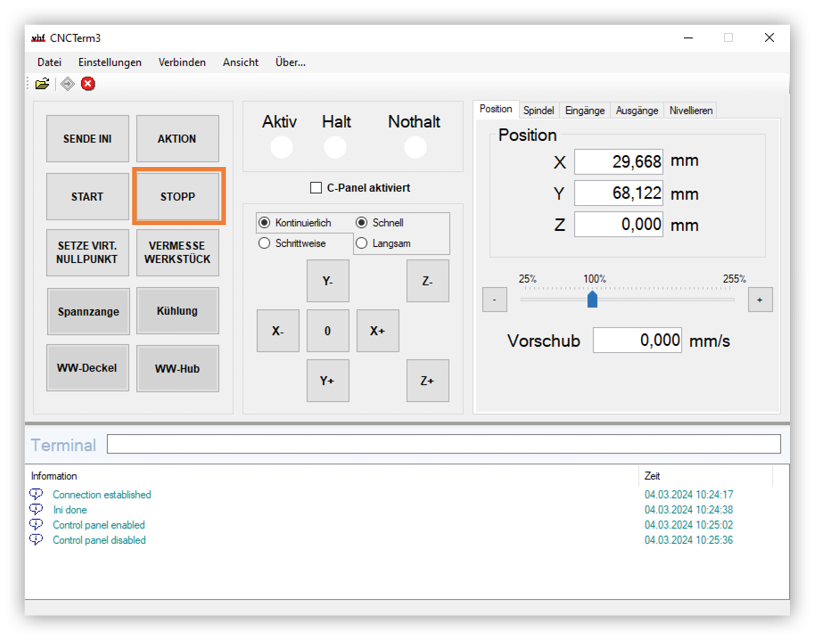
Task: Switch to the Position tab
Action: tap(496, 109)
